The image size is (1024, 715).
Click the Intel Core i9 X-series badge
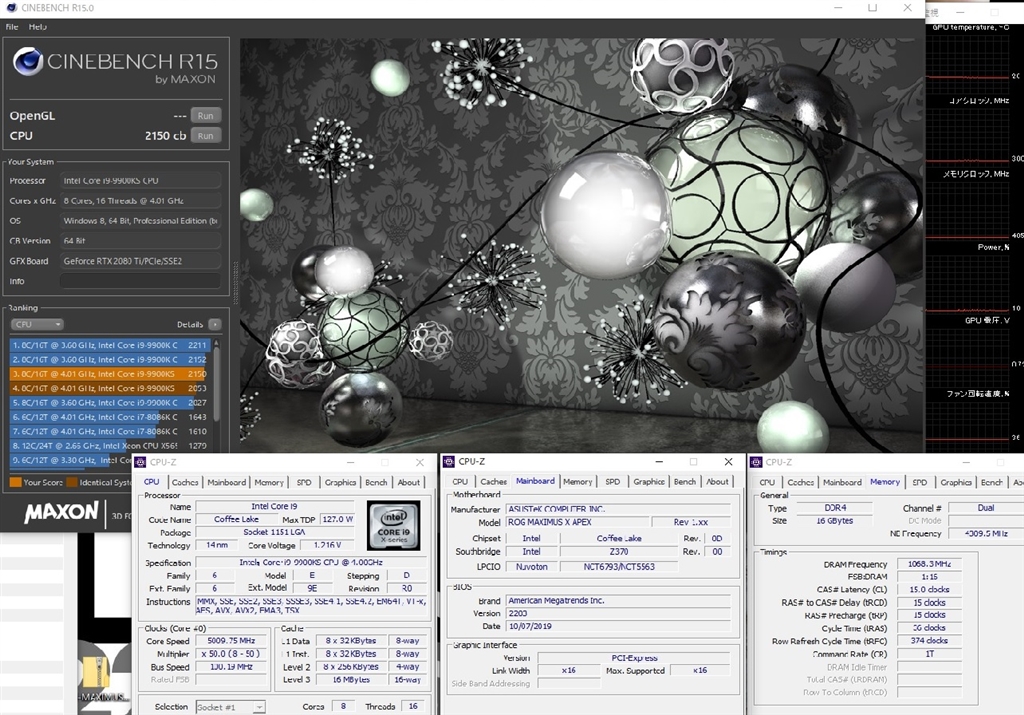tap(393, 525)
